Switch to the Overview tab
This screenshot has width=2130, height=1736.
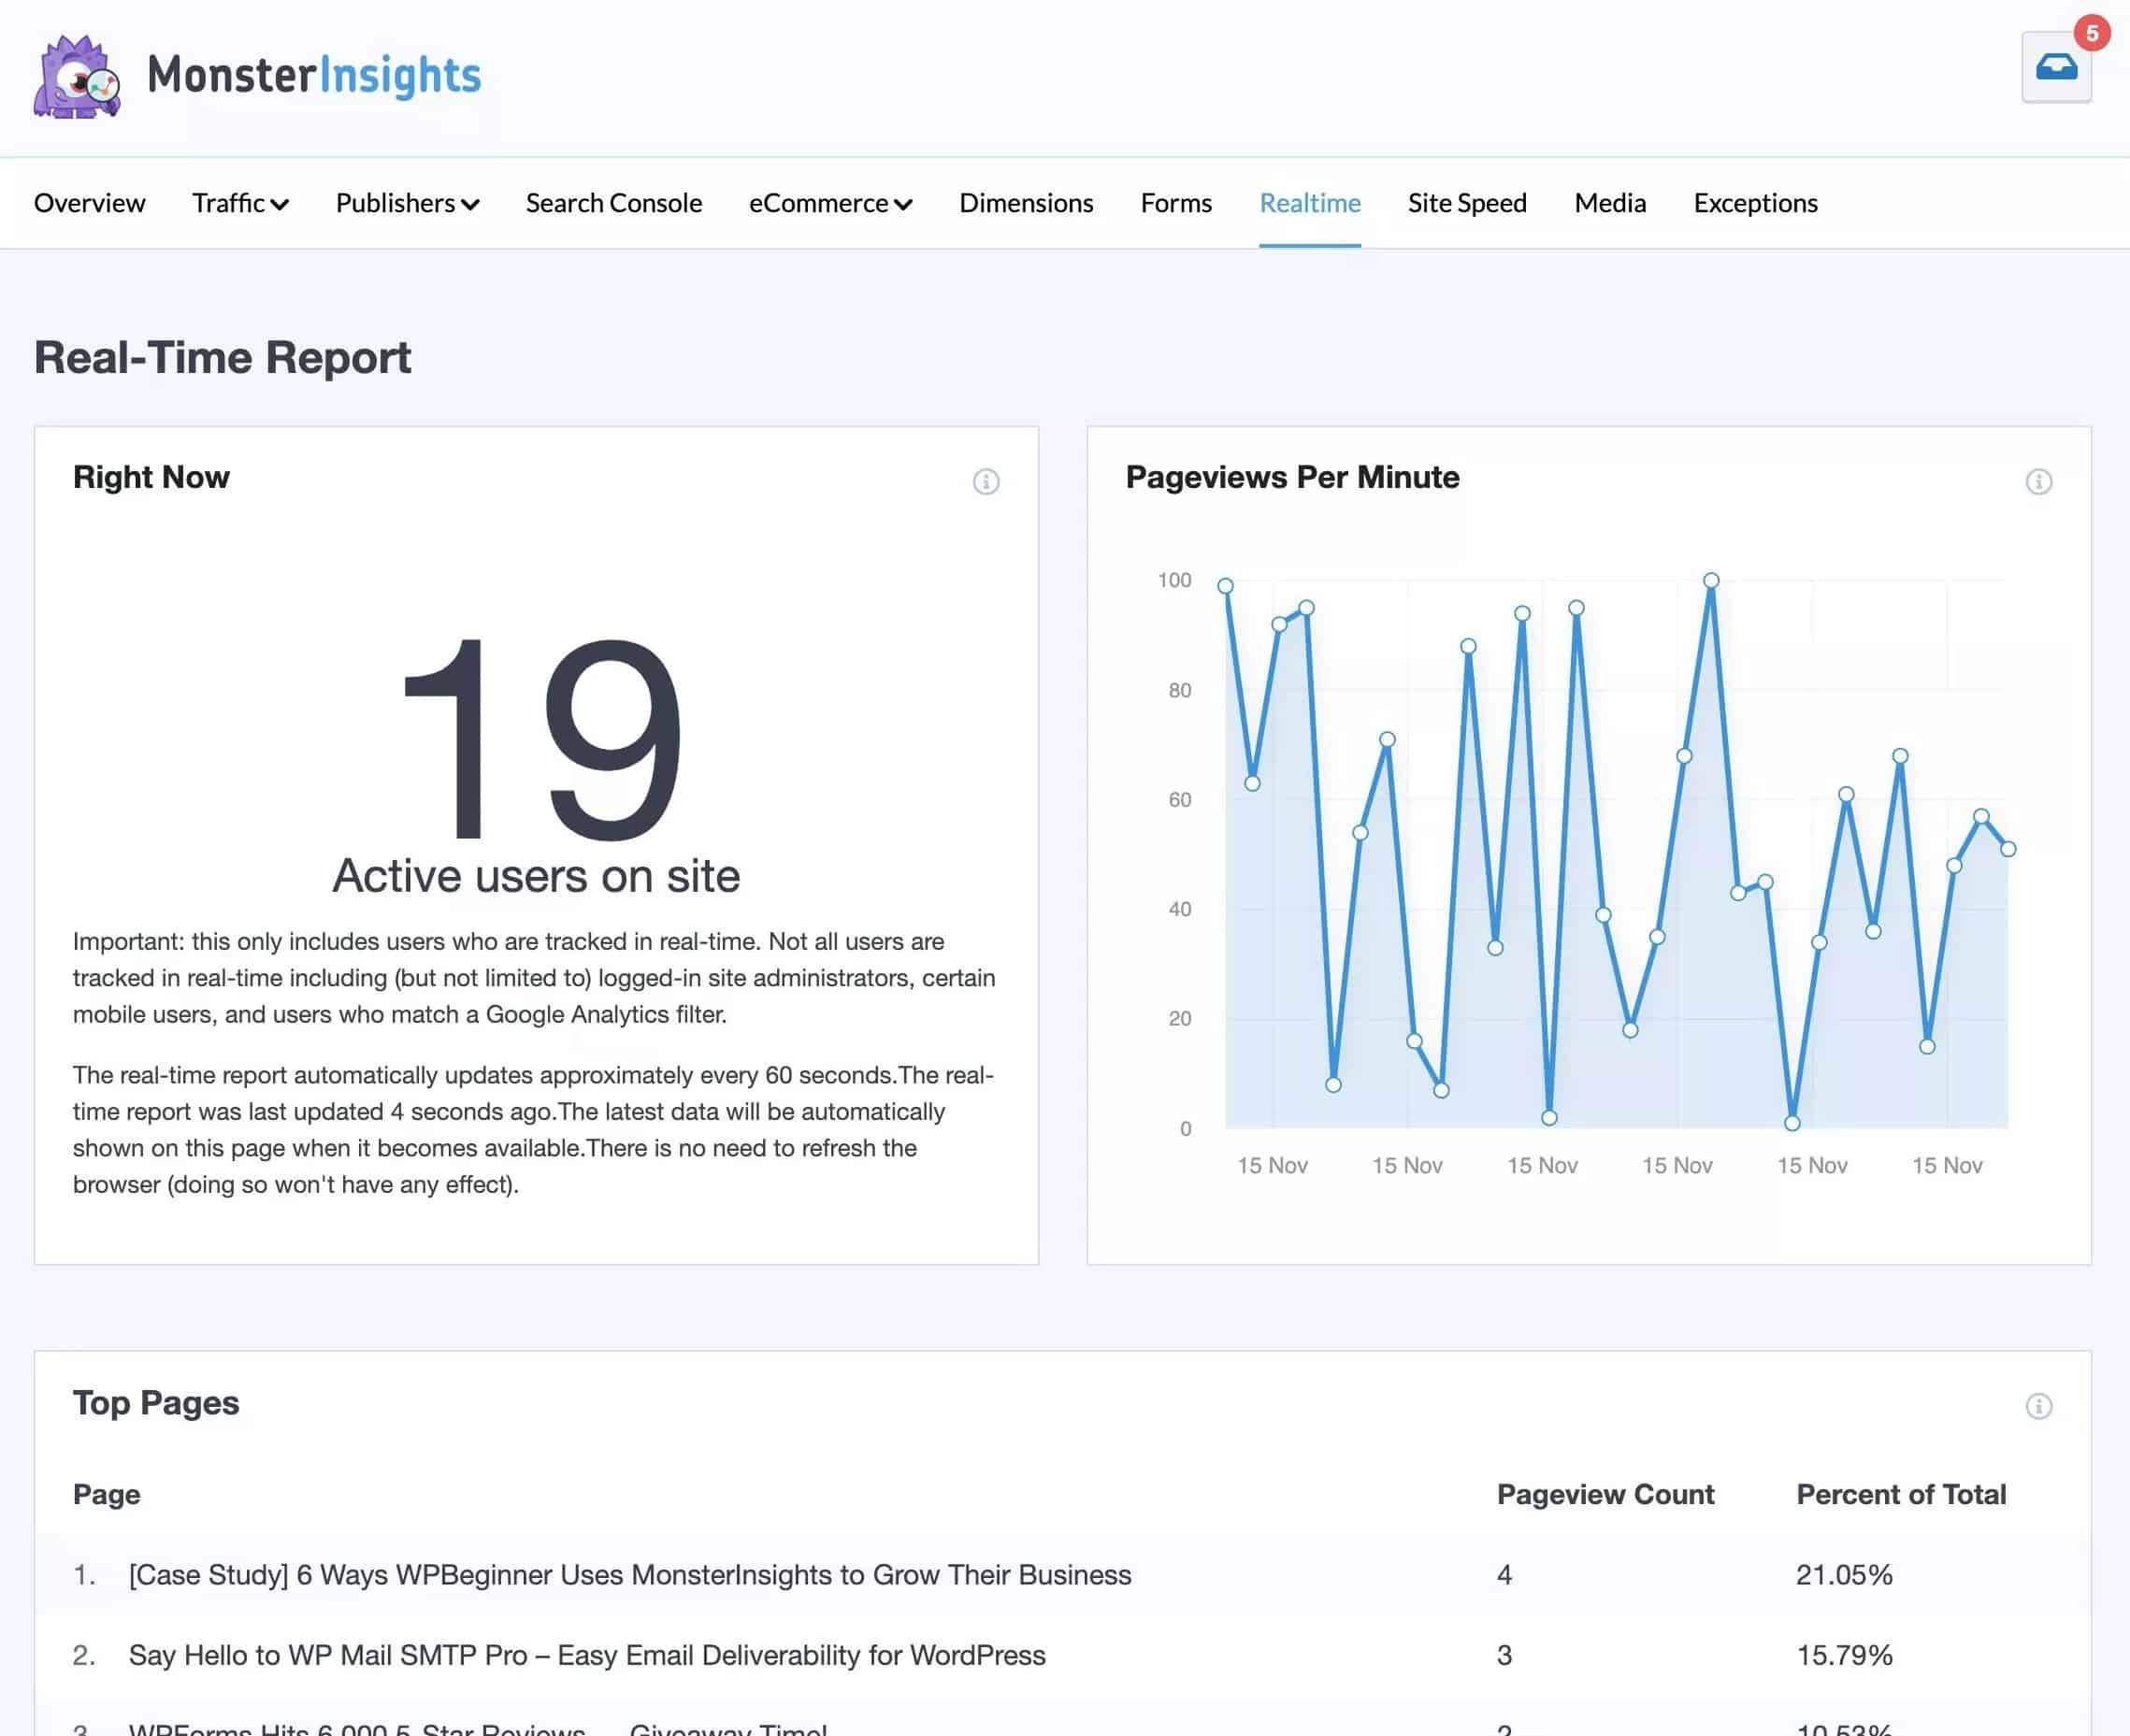click(89, 203)
